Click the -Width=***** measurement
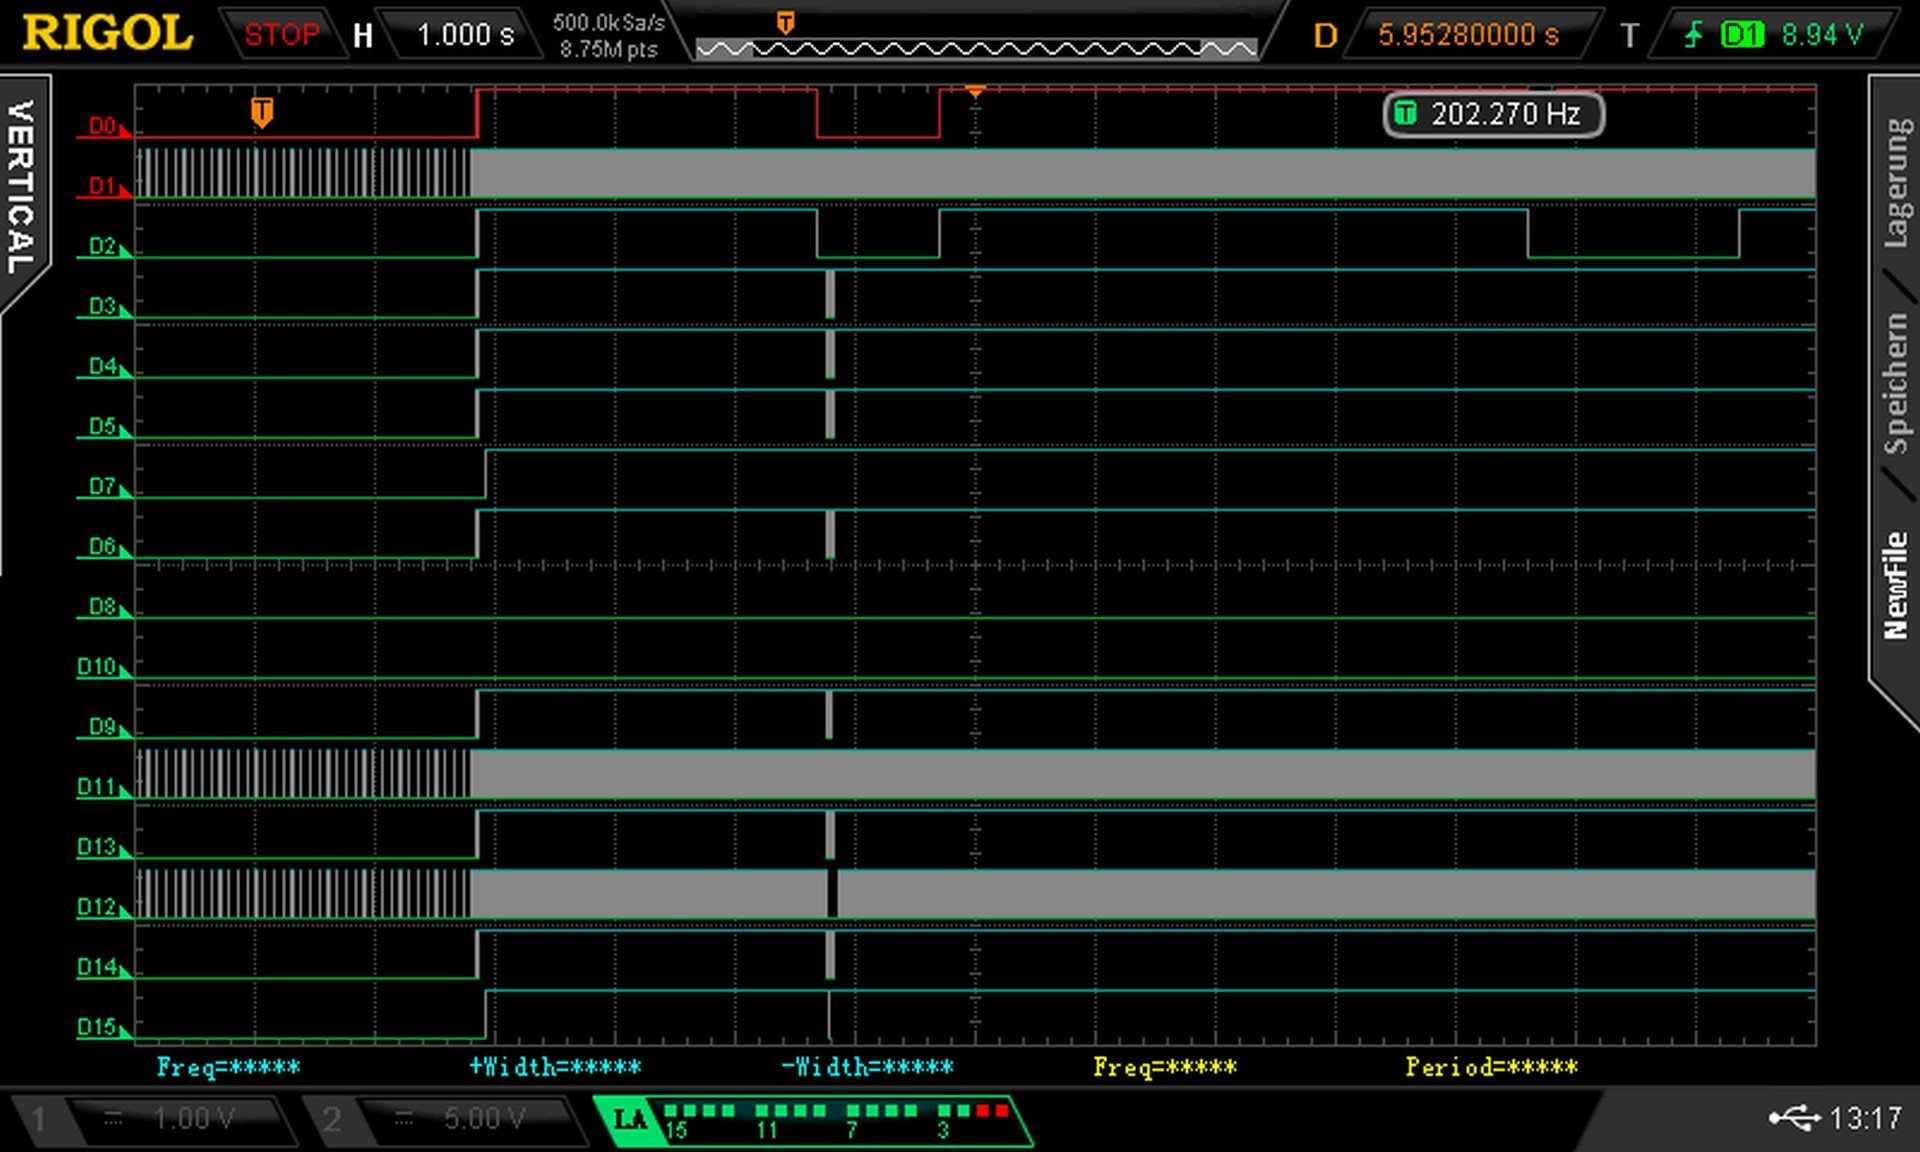Image resolution: width=1920 pixels, height=1152 pixels. click(867, 1067)
